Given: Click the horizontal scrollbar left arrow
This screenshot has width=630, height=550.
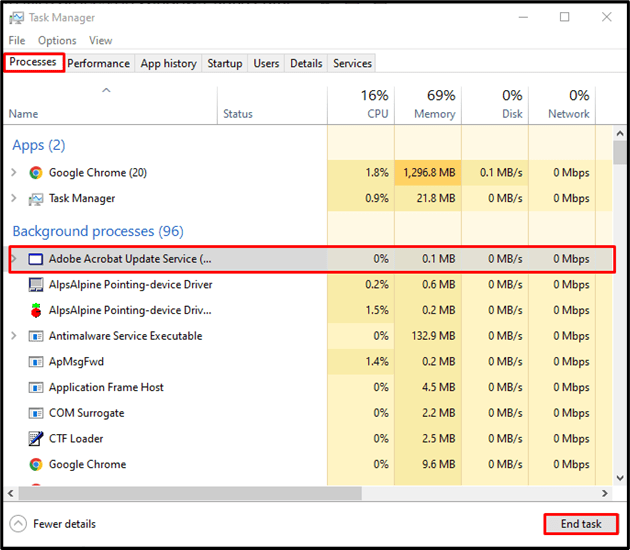Looking at the screenshot, I should point(10,493).
